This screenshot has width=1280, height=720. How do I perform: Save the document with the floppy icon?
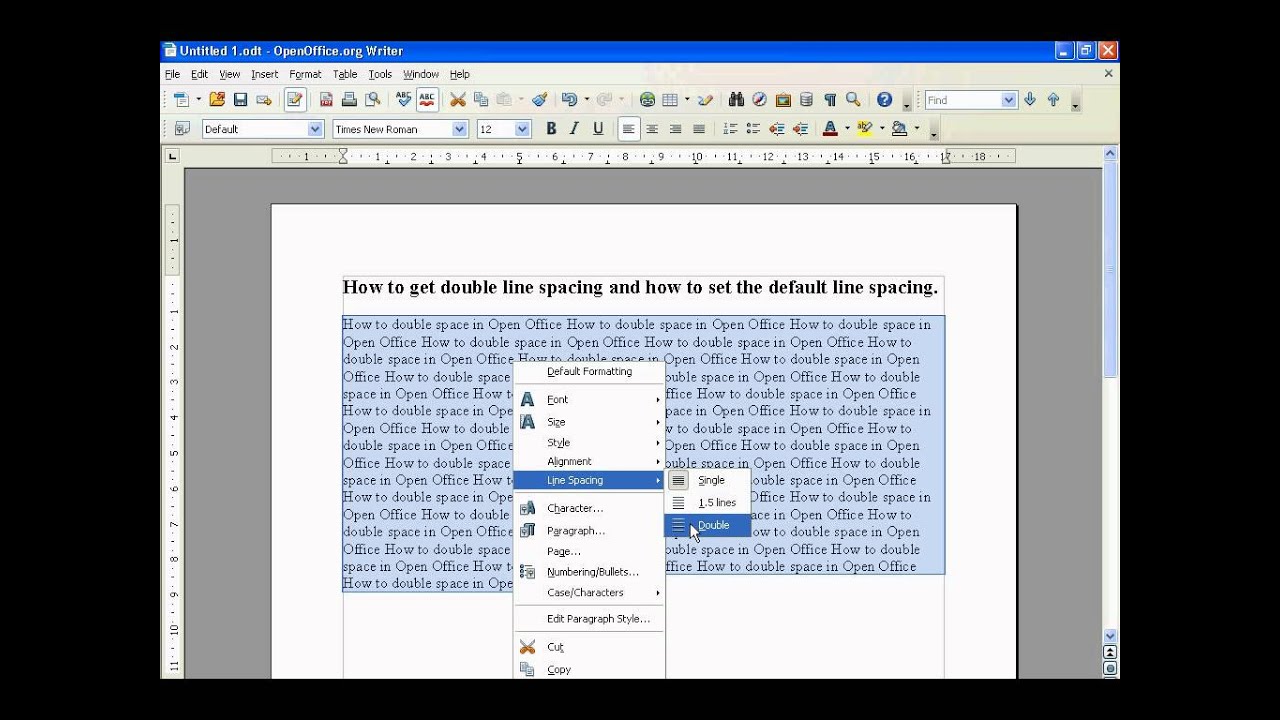tap(240, 100)
